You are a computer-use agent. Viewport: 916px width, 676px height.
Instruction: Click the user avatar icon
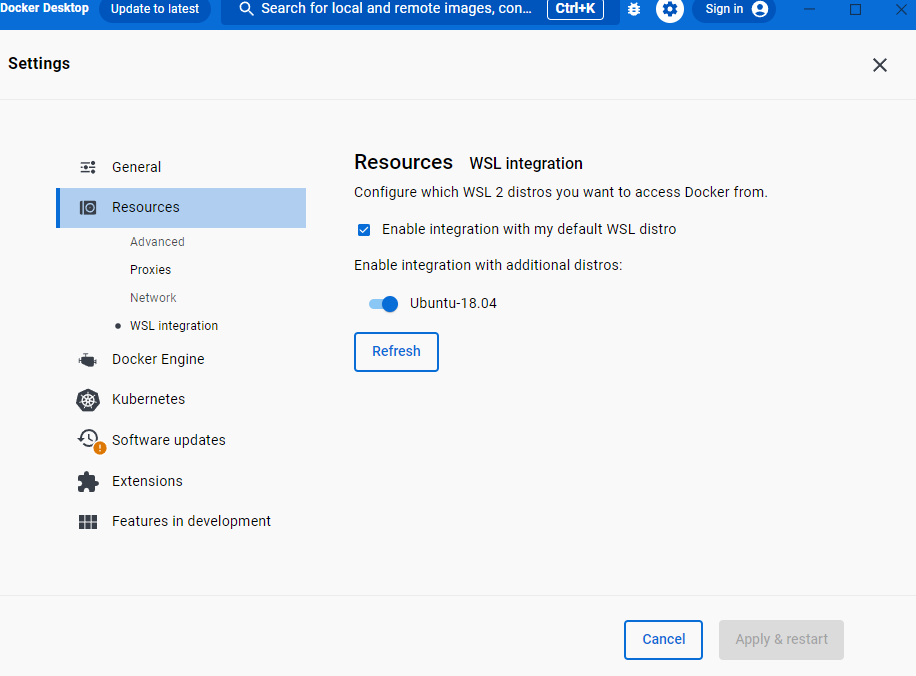pos(759,9)
